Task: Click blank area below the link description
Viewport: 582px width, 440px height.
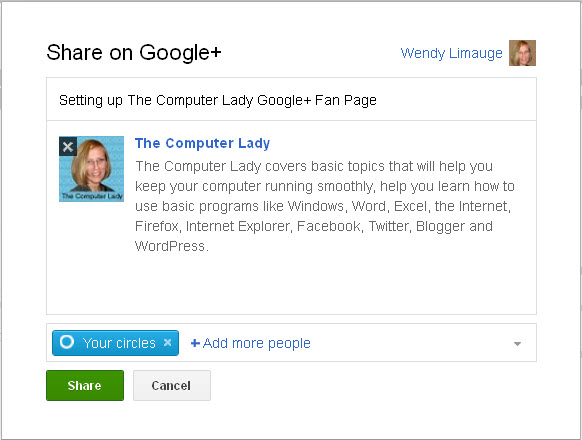Action: click(291, 284)
